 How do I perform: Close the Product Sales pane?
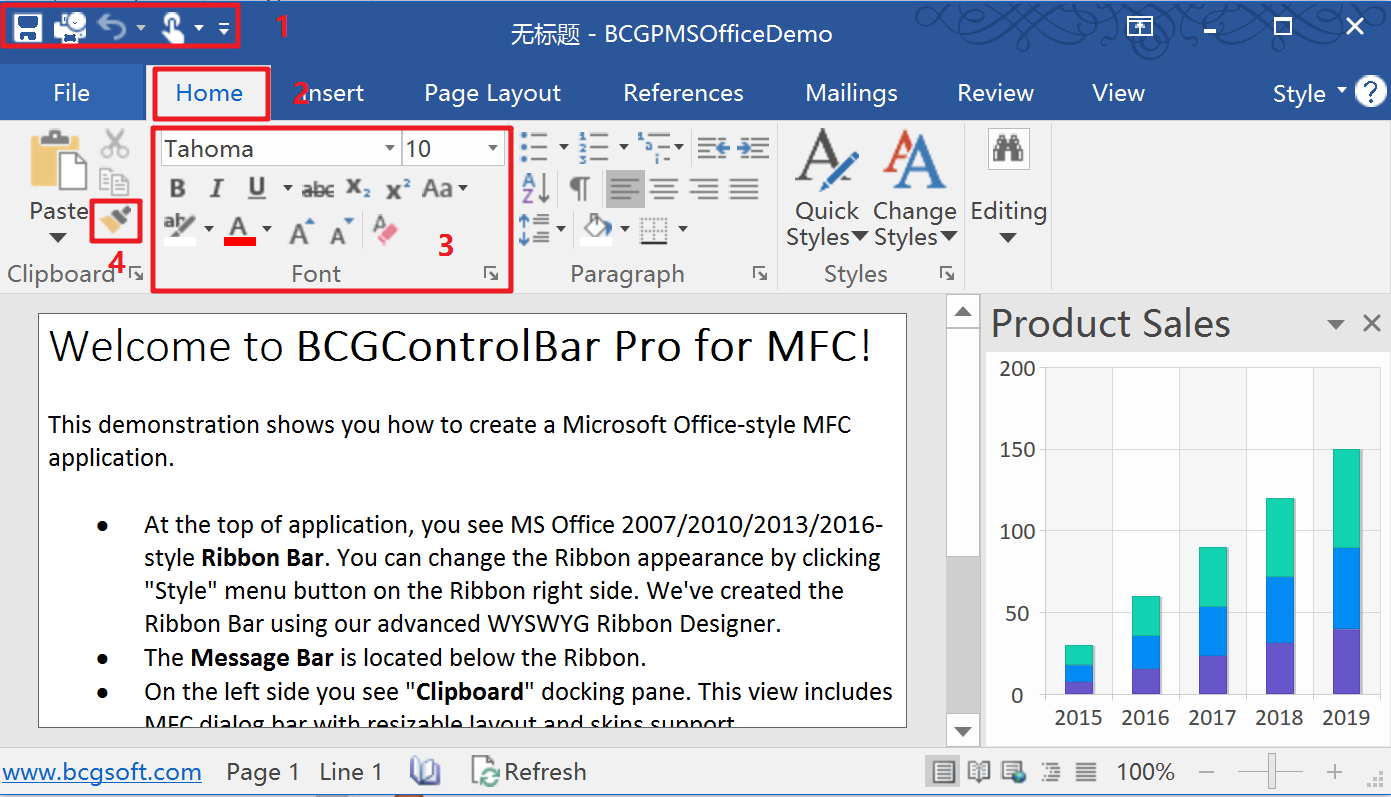tap(1372, 323)
